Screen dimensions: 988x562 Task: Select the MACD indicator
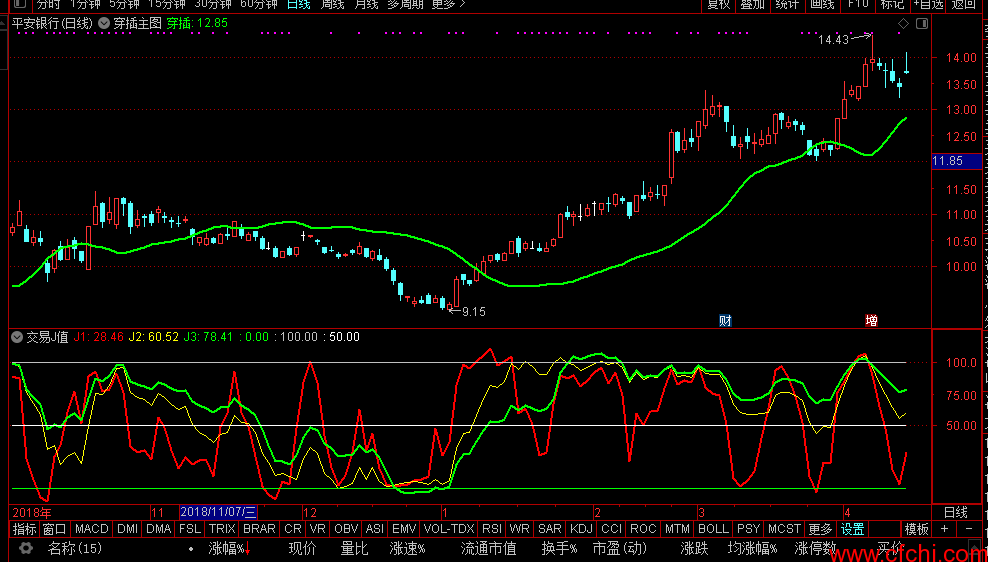click(91, 529)
